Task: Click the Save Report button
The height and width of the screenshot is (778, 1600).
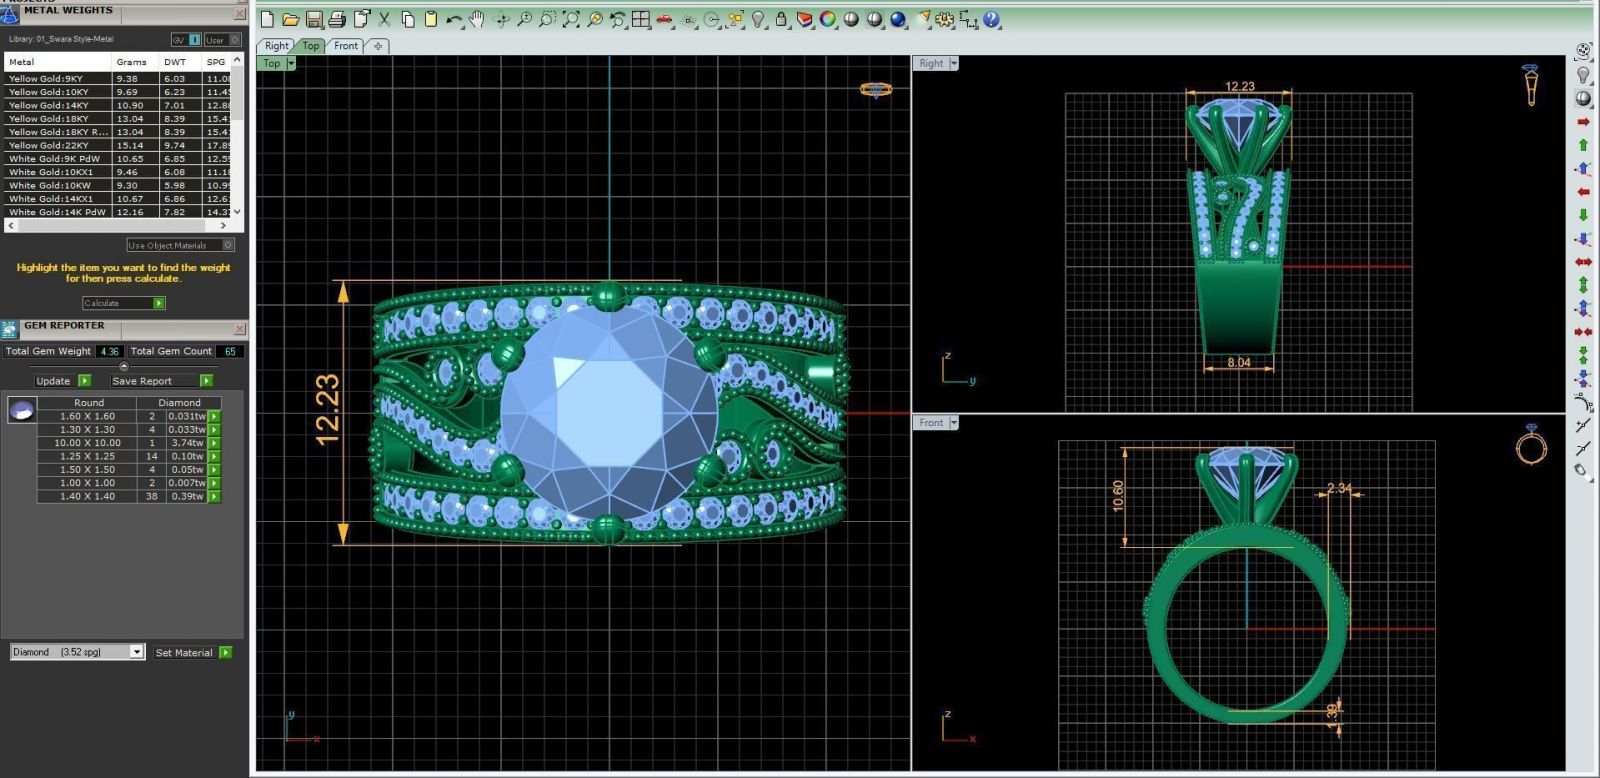Action: click(x=206, y=381)
